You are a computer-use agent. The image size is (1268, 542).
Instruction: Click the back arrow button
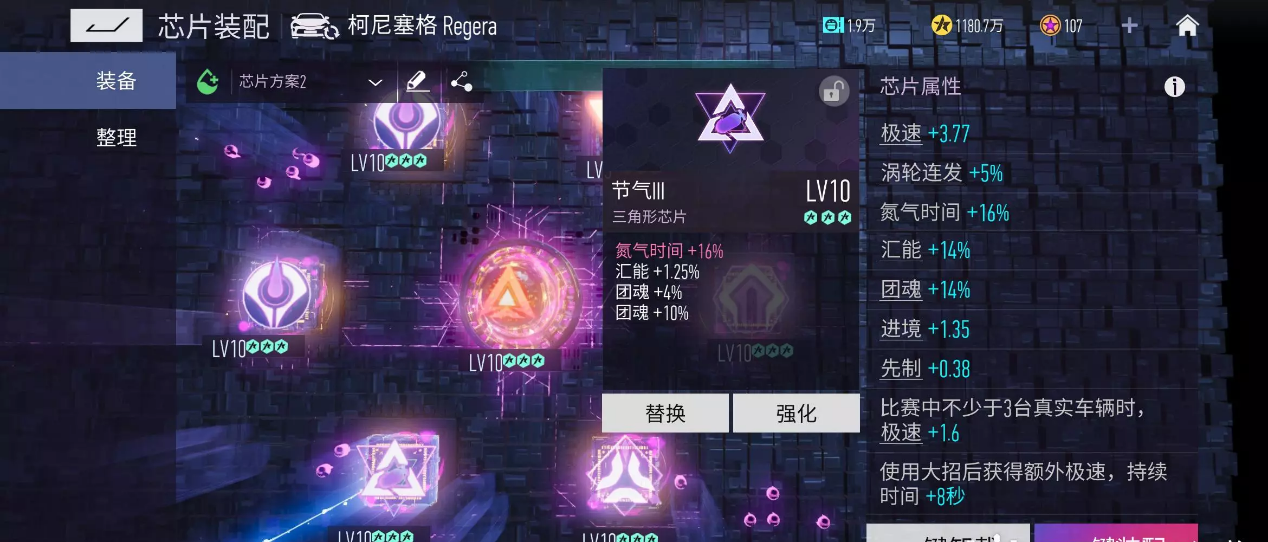click(106, 25)
